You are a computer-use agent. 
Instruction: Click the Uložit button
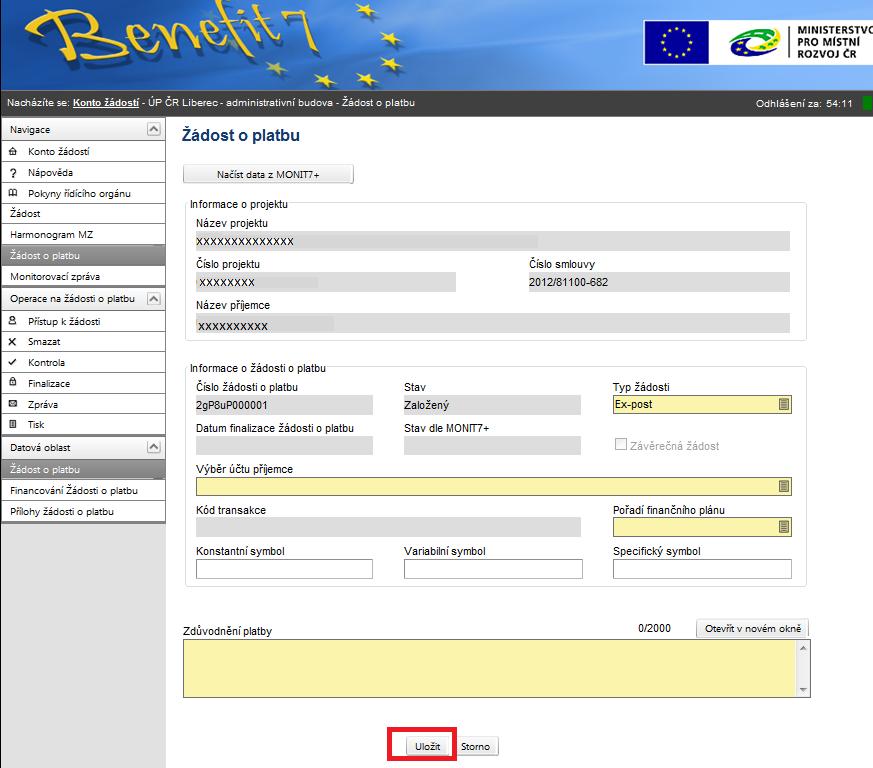pyautogui.click(x=427, y=746)
